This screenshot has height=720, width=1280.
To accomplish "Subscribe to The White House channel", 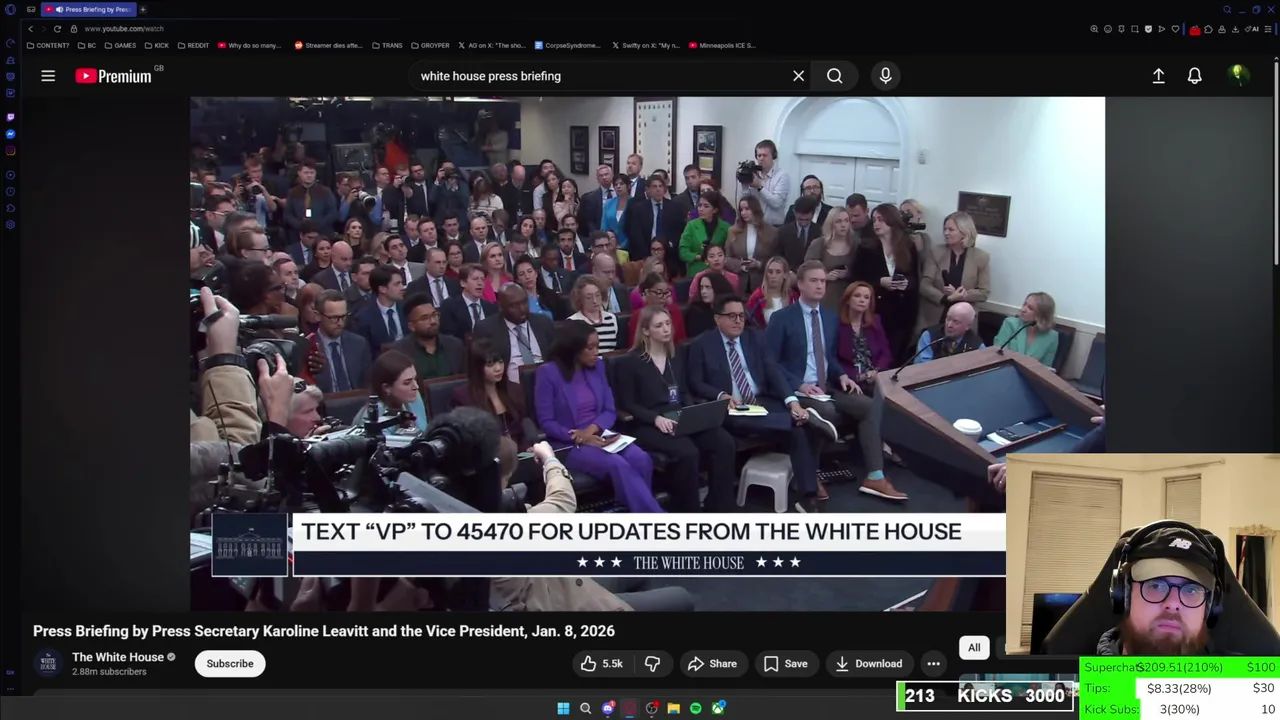I will (230, 664).
